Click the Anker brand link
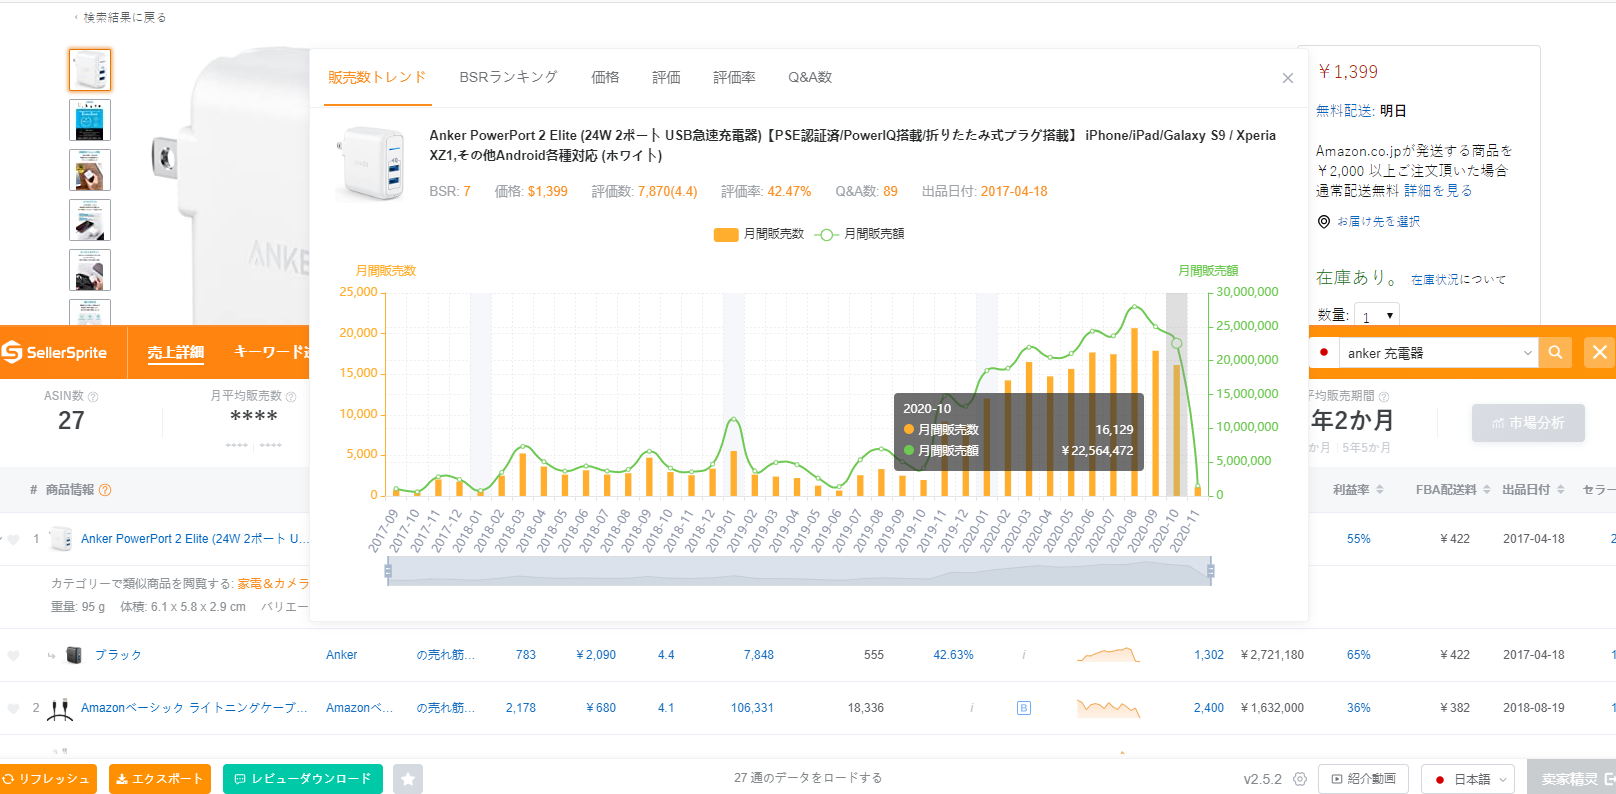The width and height of the screenshot is (1616, 794). pos(341,655)
